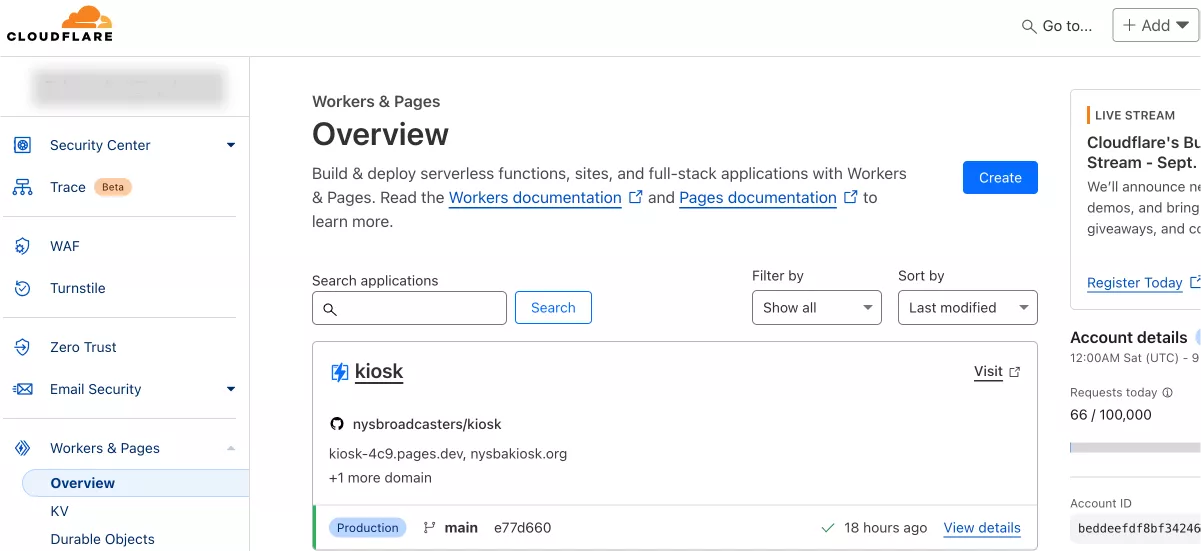Click the WAF shield icon
The height and width of the screenshot is (551, 1201).
pyautogui.click(x=22, y=246)
